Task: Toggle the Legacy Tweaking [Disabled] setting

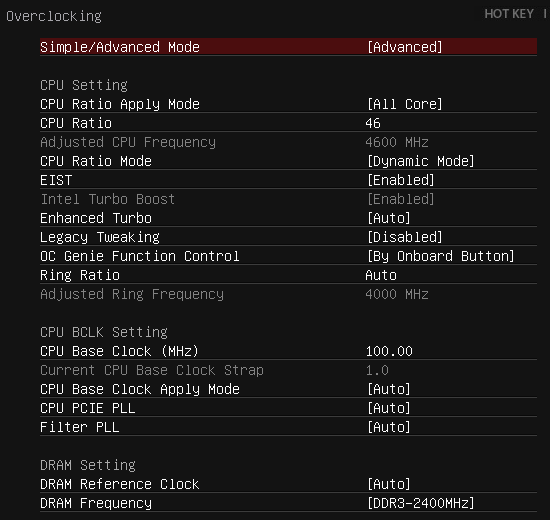Action: 405,237
